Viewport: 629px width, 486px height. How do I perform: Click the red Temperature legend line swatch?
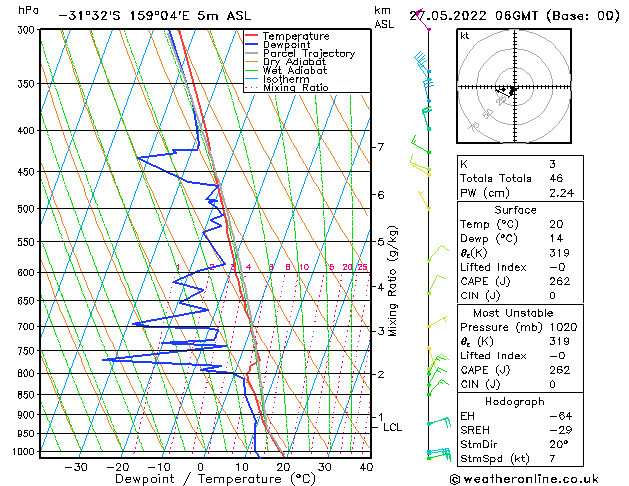252,36
